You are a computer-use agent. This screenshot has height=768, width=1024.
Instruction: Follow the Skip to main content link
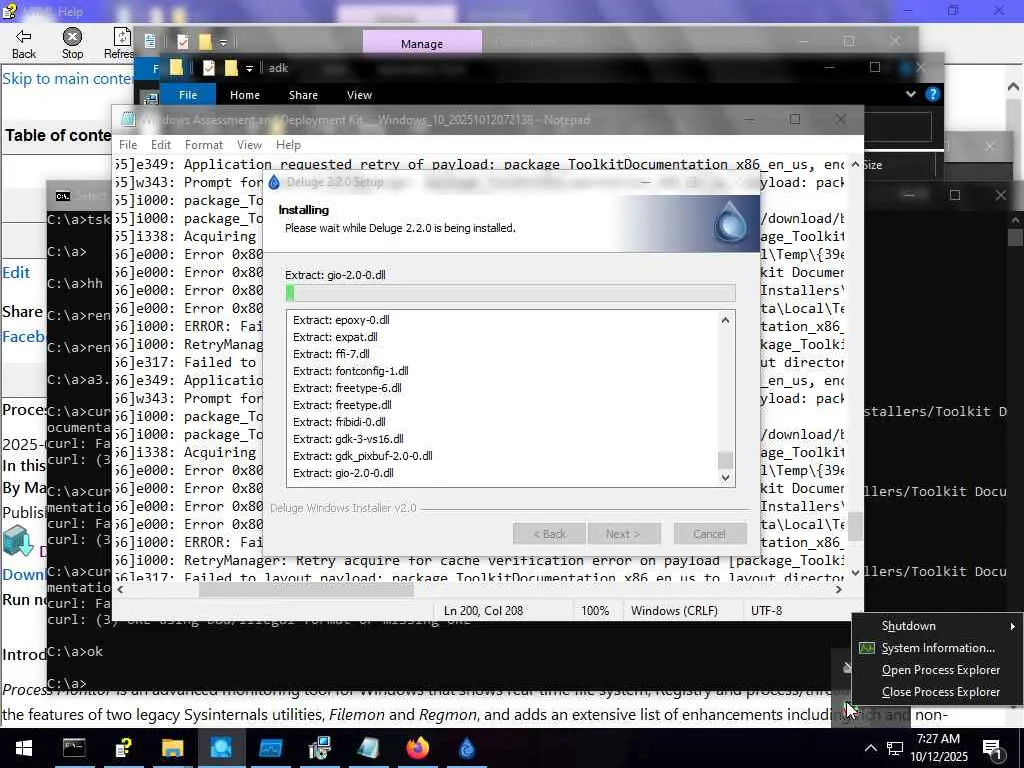(x=67, y=78)
